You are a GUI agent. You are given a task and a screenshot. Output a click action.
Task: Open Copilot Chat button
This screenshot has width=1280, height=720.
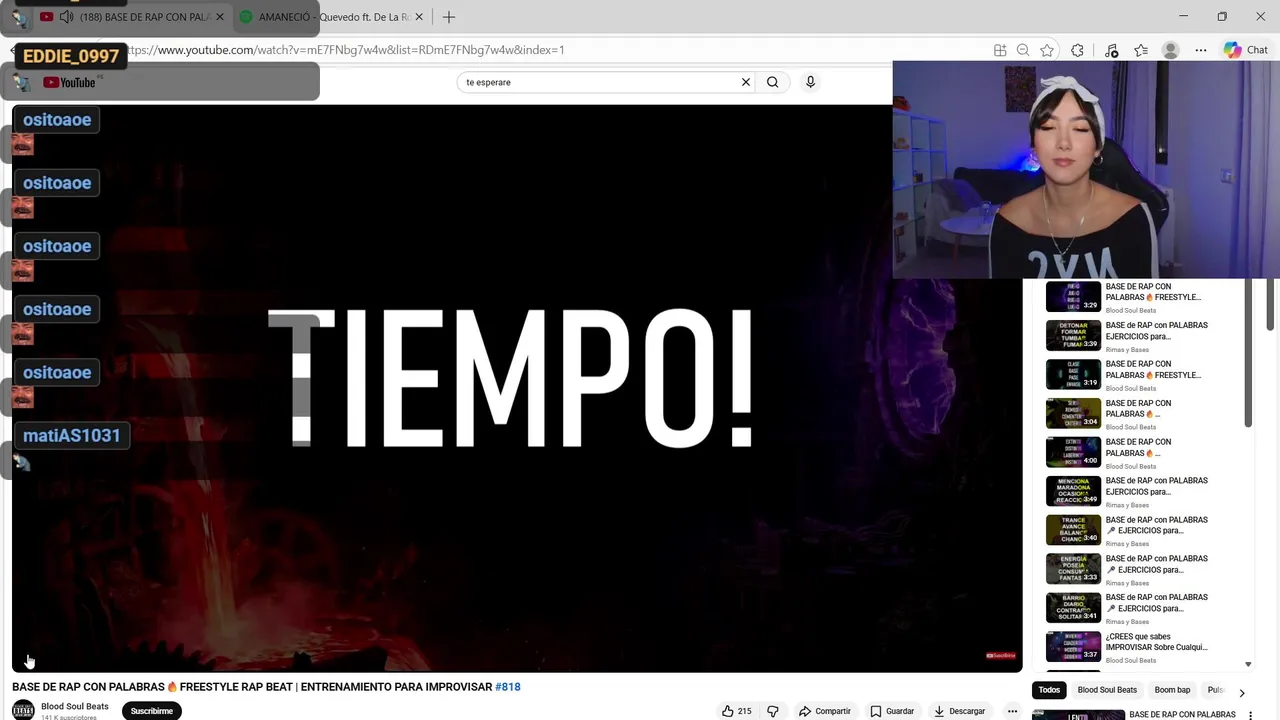1246,50
